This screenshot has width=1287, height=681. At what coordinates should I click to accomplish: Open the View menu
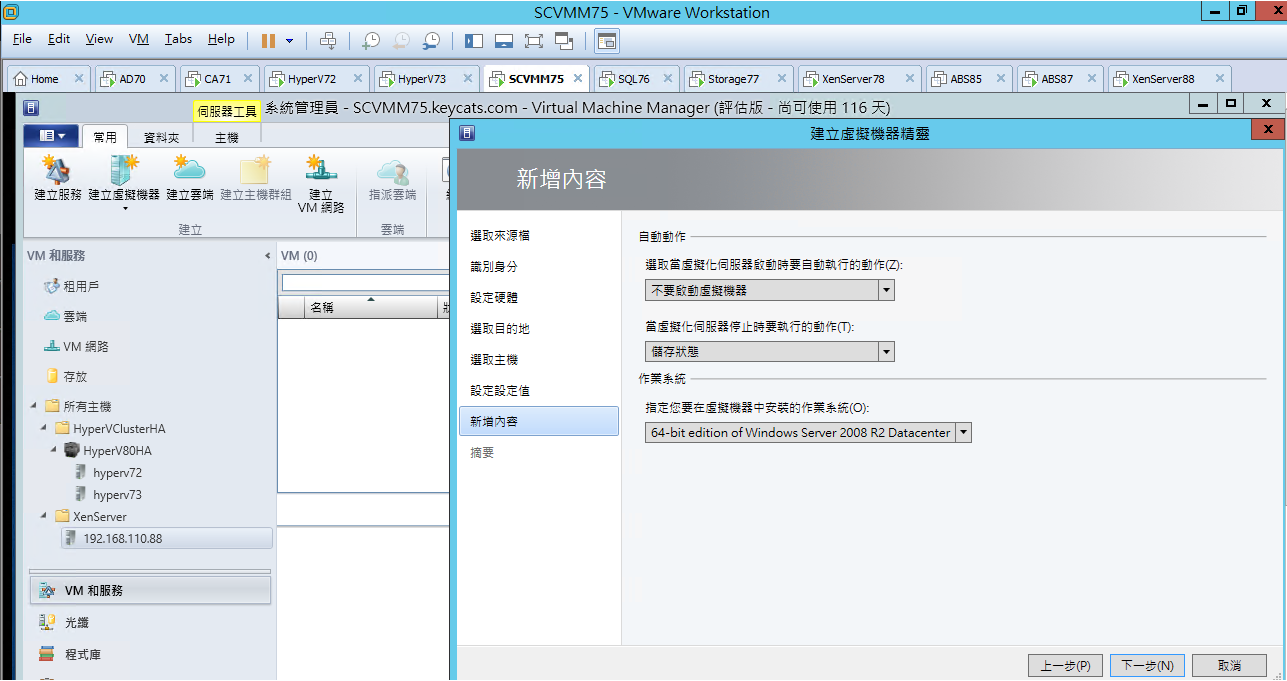pos(99,39)
